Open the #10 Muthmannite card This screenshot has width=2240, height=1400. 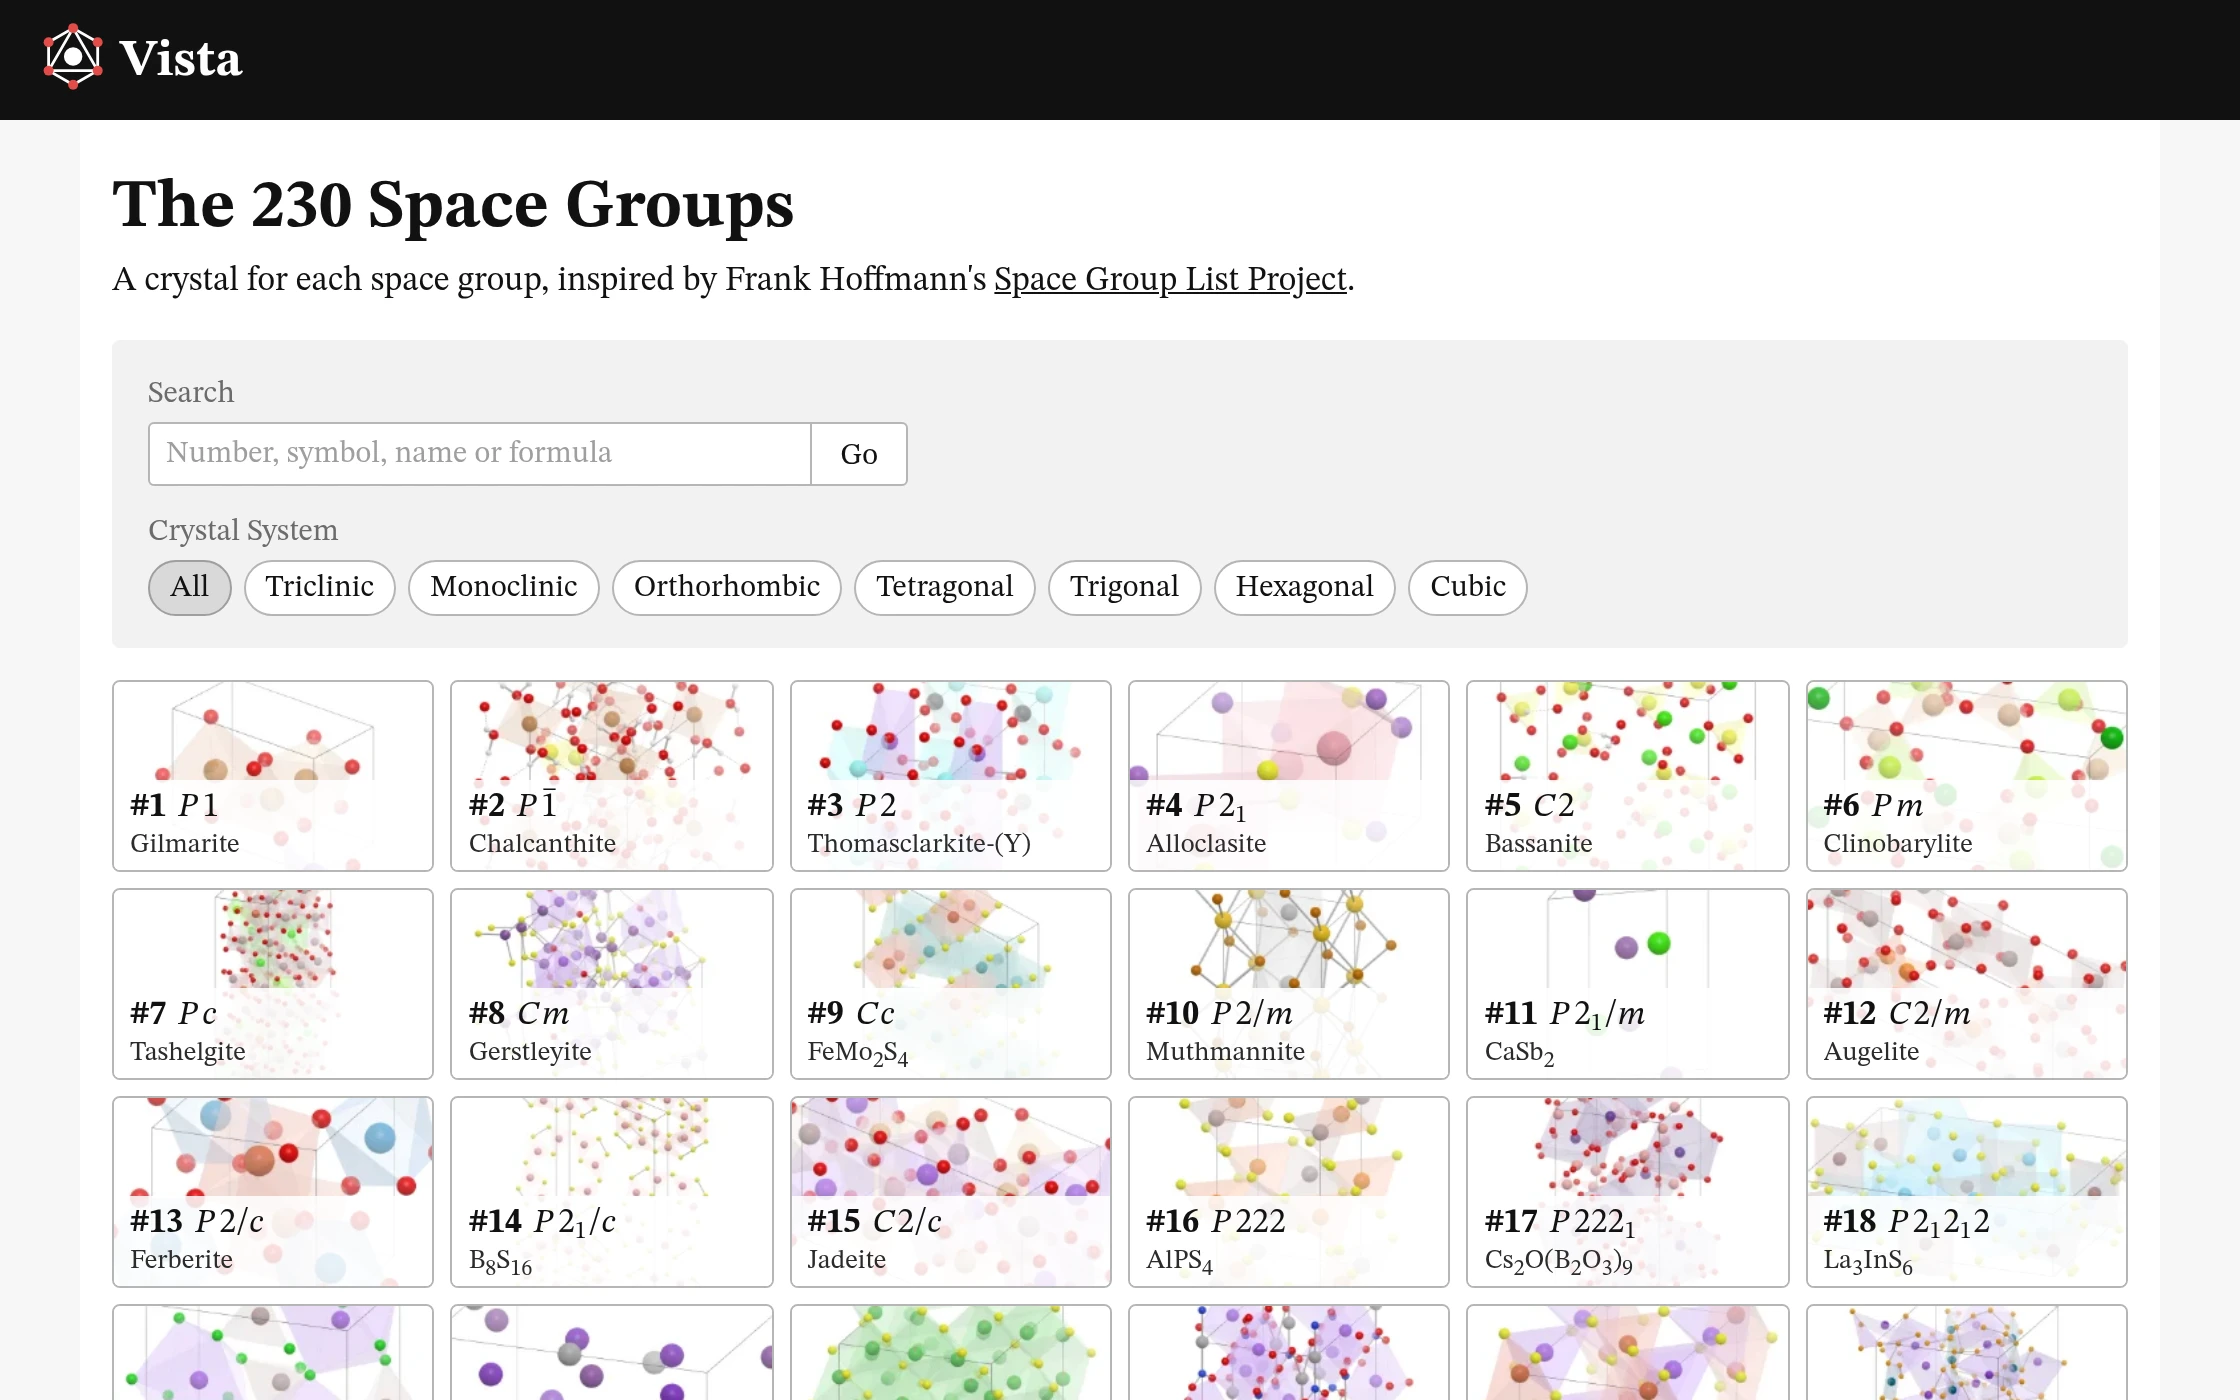coord(1289,984)
